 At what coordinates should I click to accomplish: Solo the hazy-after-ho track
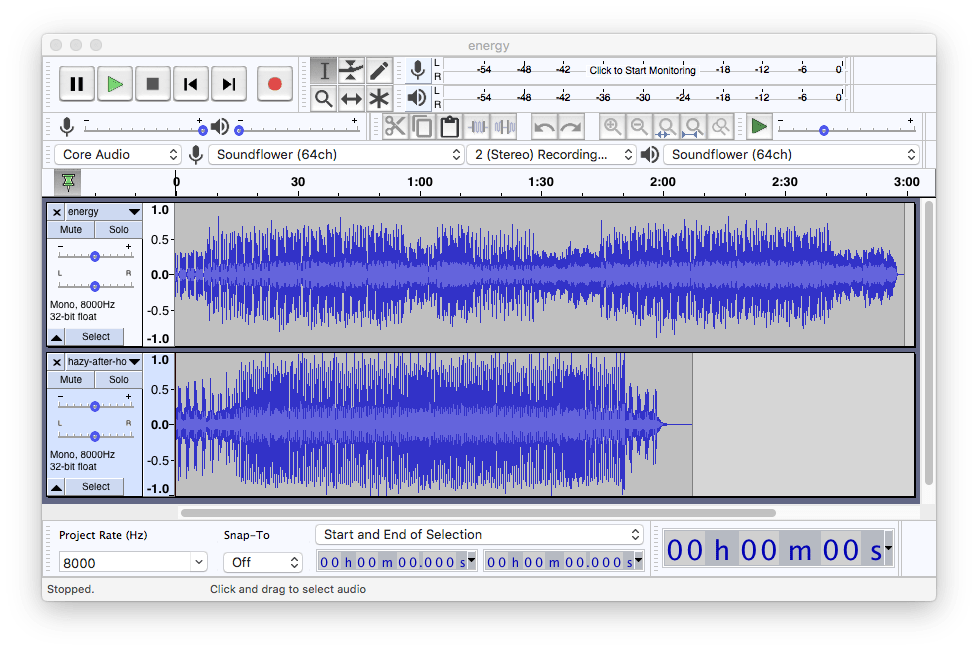click(119, 379)
